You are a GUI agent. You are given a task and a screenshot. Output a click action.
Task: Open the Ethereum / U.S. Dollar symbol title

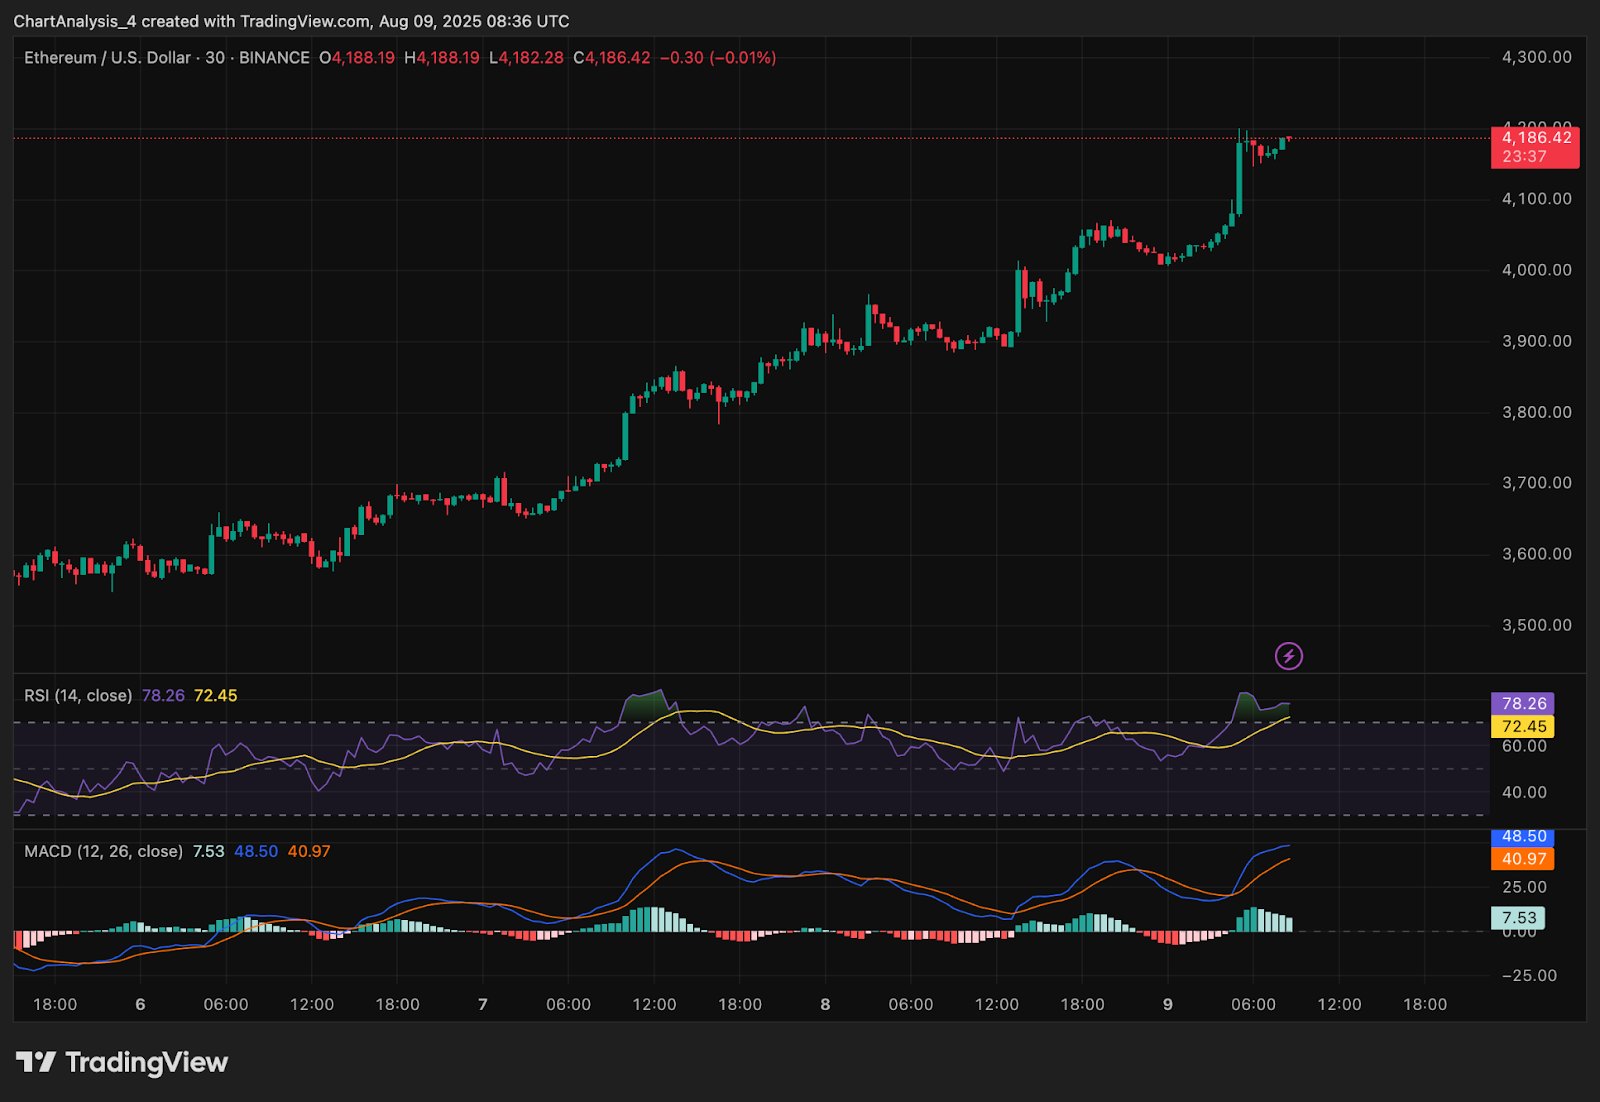click(x=107, y=58)
